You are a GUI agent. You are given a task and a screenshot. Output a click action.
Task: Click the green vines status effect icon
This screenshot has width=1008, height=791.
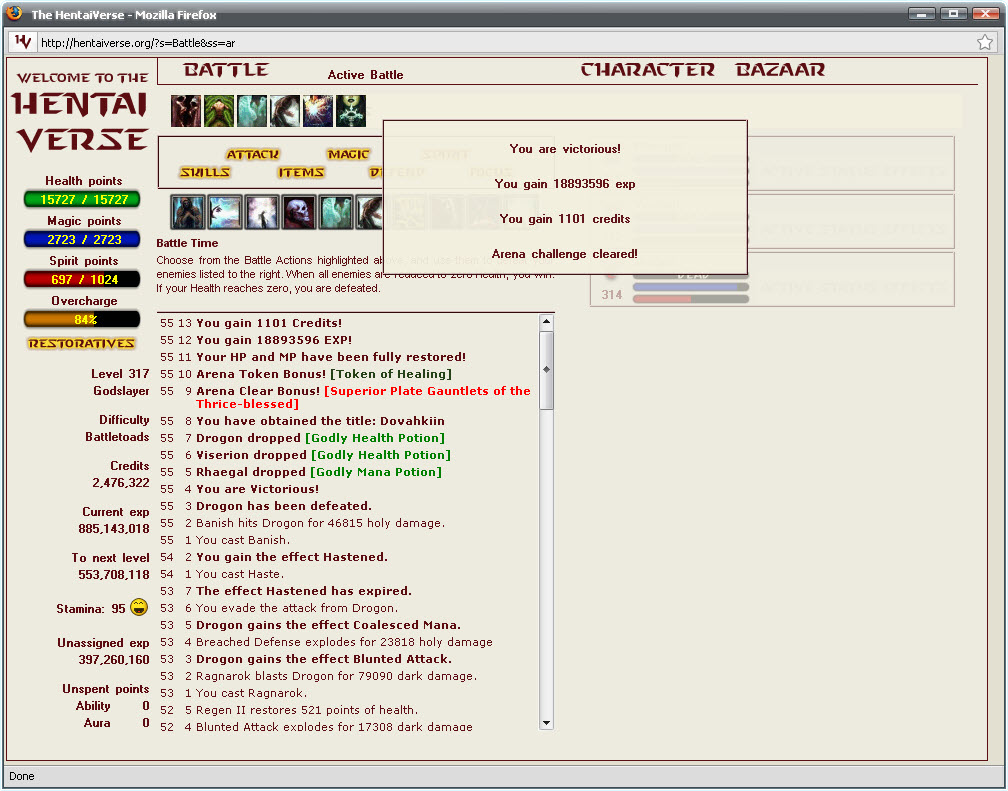[x=219, y=111]
